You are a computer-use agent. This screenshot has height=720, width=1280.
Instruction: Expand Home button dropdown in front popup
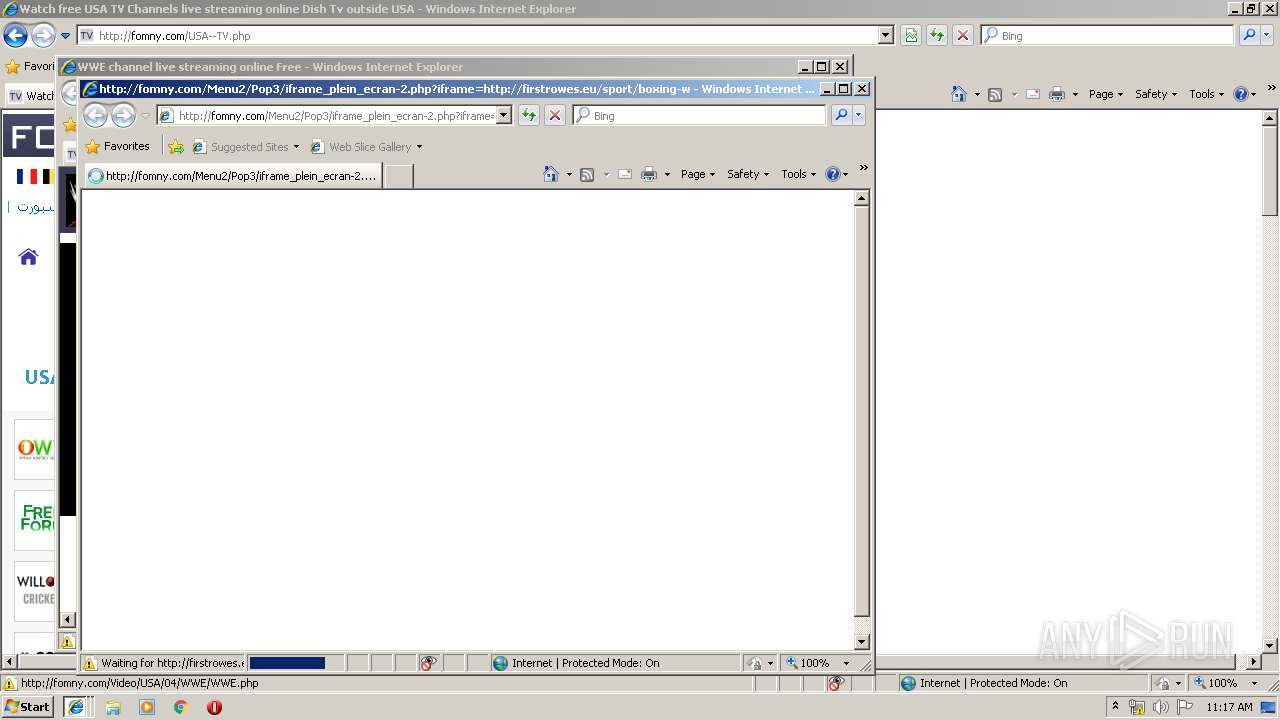(569, 175)
